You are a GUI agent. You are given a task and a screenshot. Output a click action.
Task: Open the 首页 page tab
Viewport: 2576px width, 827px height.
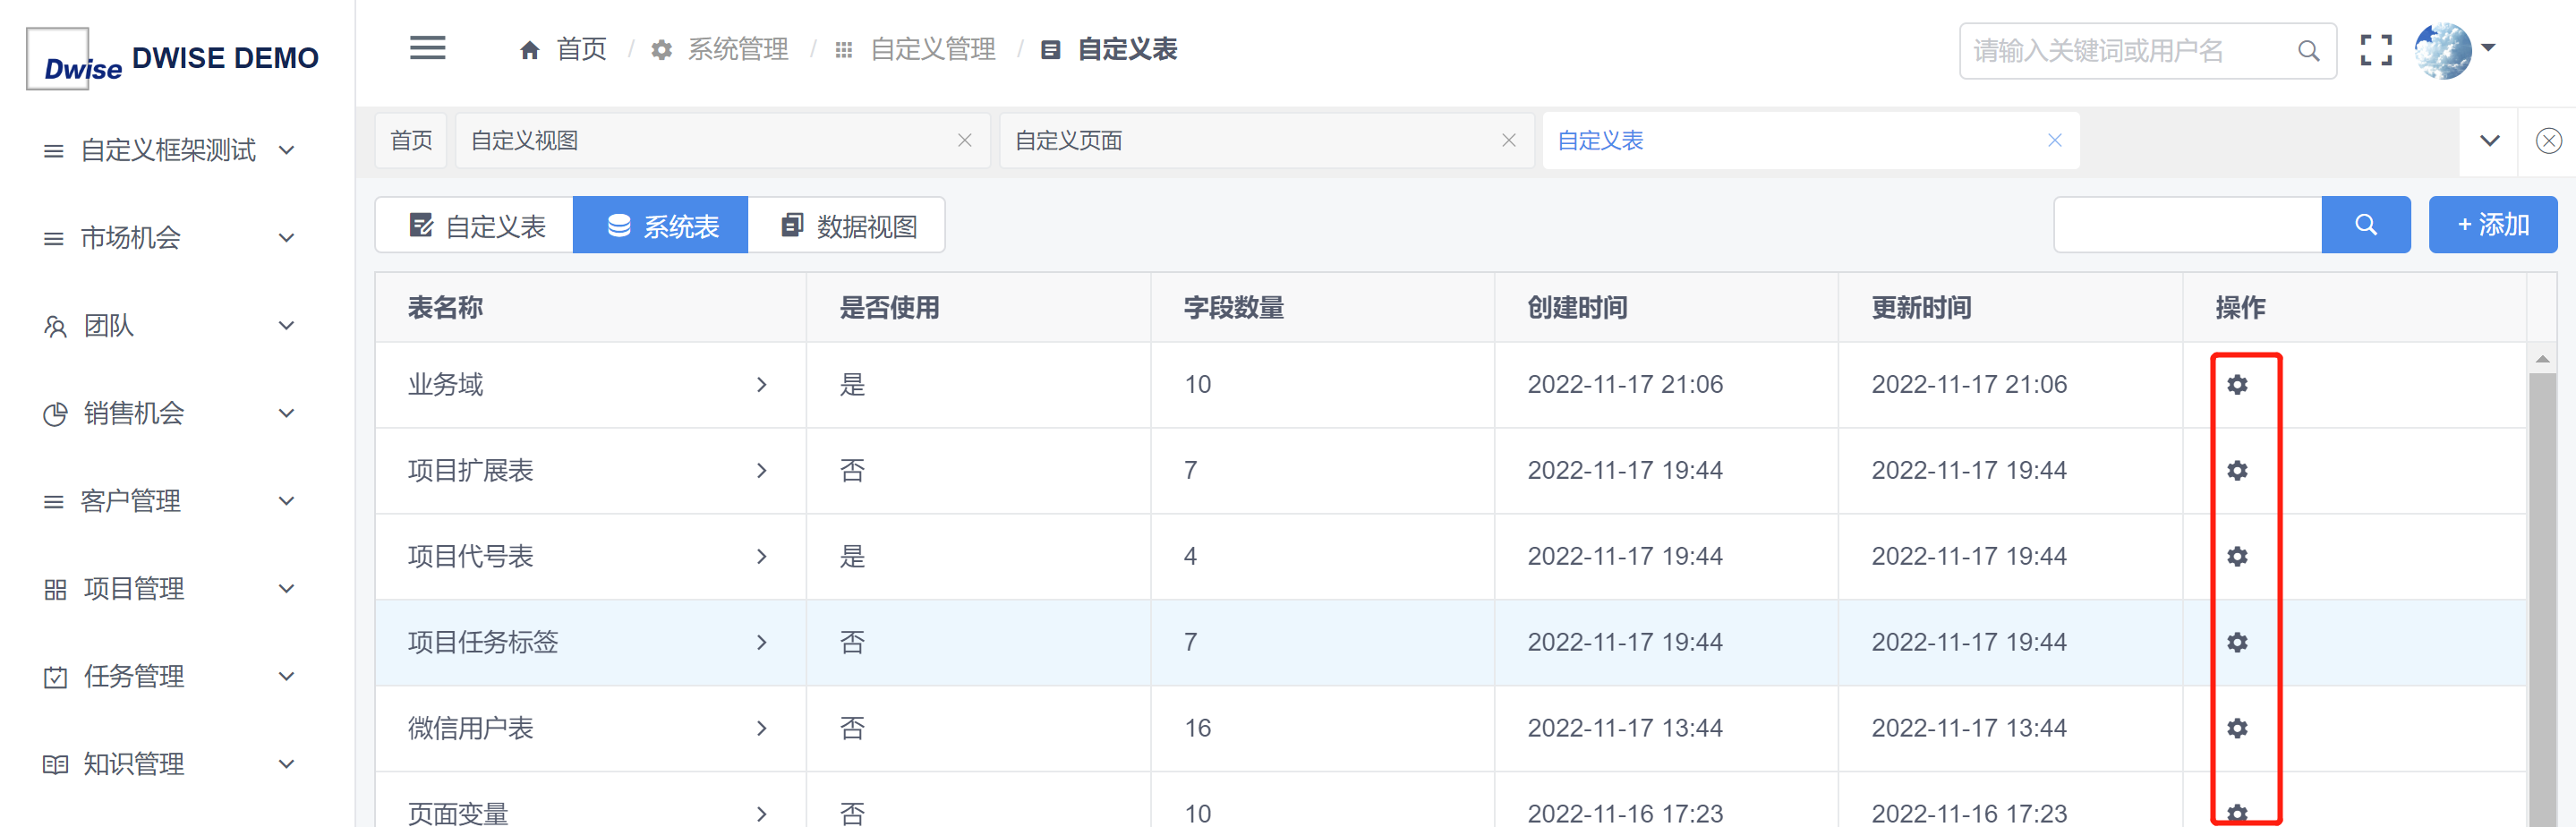(411, 141)
